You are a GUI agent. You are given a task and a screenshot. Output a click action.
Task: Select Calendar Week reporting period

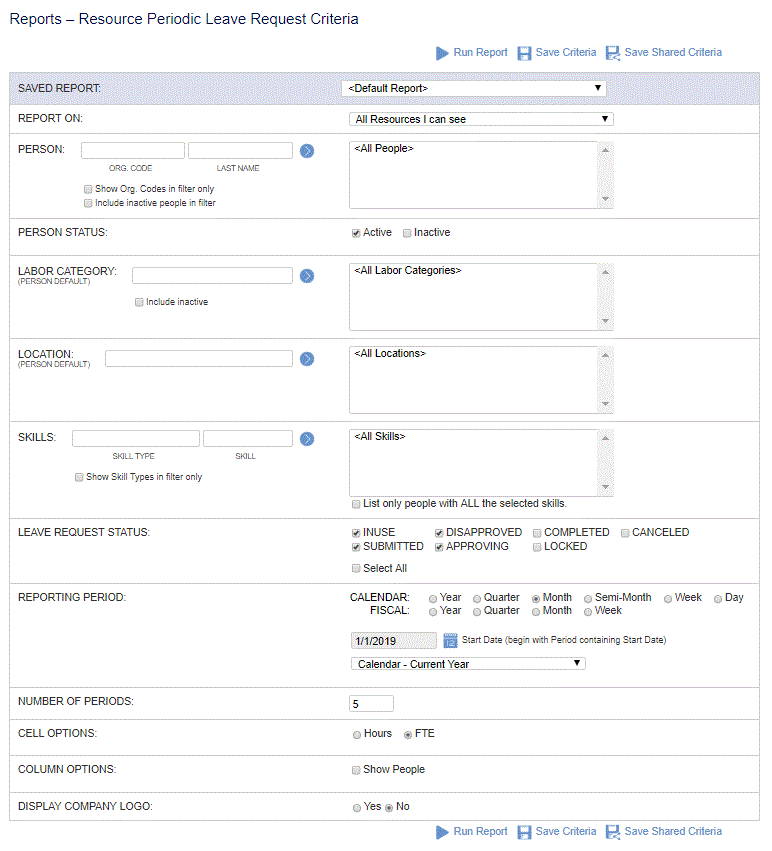[x=668, y=599]
